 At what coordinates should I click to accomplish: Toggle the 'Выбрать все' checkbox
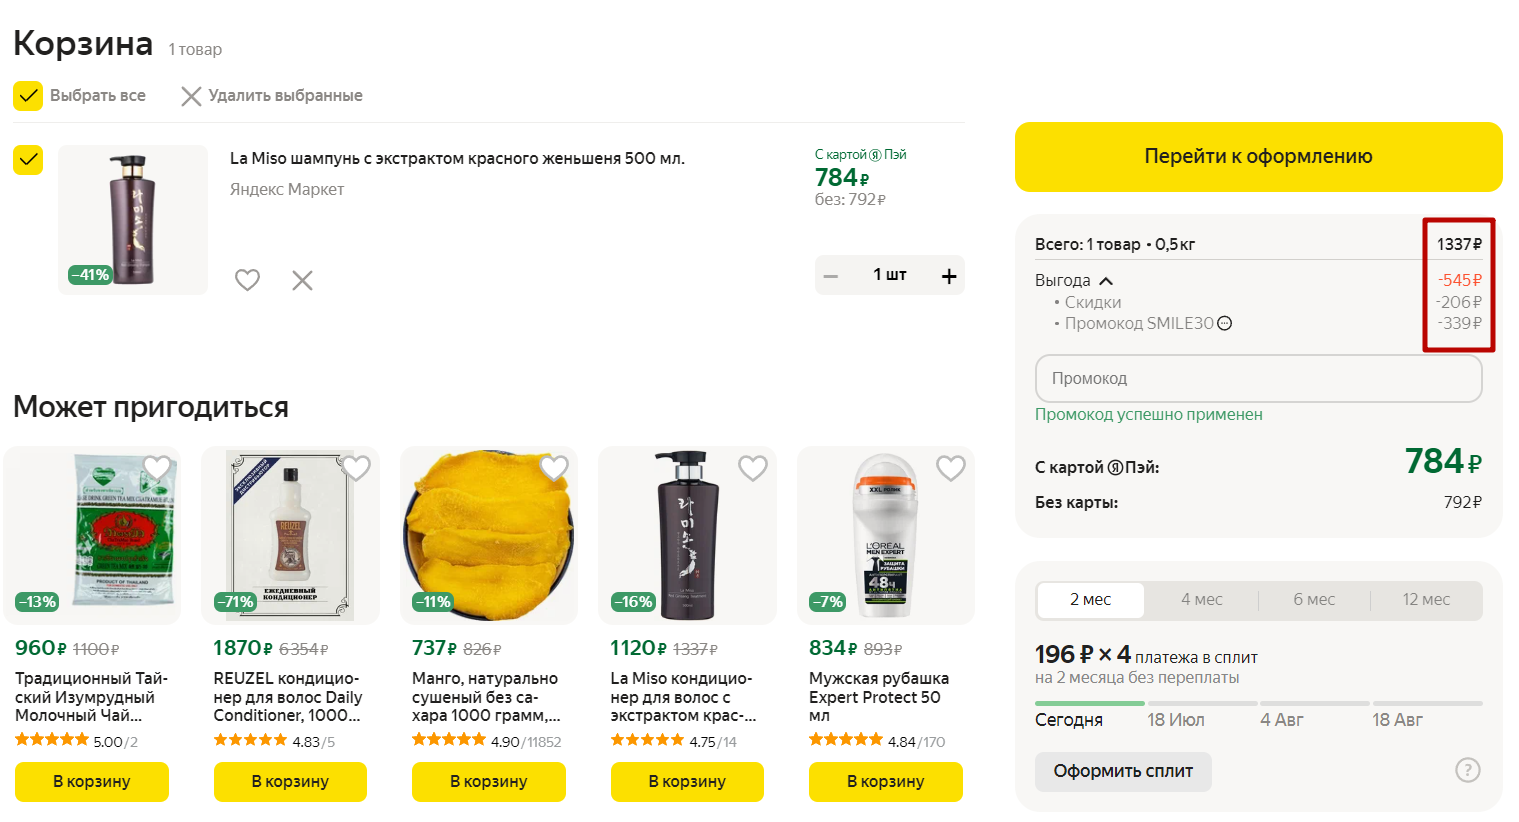pyautogui.click(x=28, y=96)
